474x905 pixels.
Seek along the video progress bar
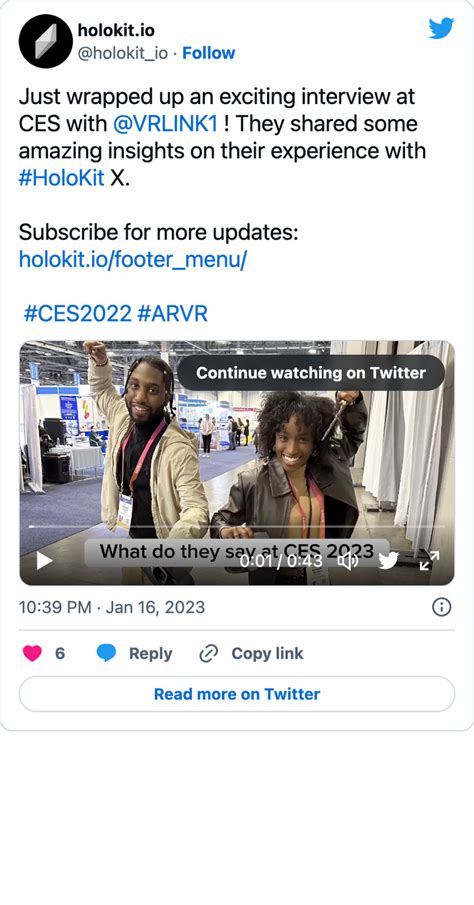[x=237, y=526]
